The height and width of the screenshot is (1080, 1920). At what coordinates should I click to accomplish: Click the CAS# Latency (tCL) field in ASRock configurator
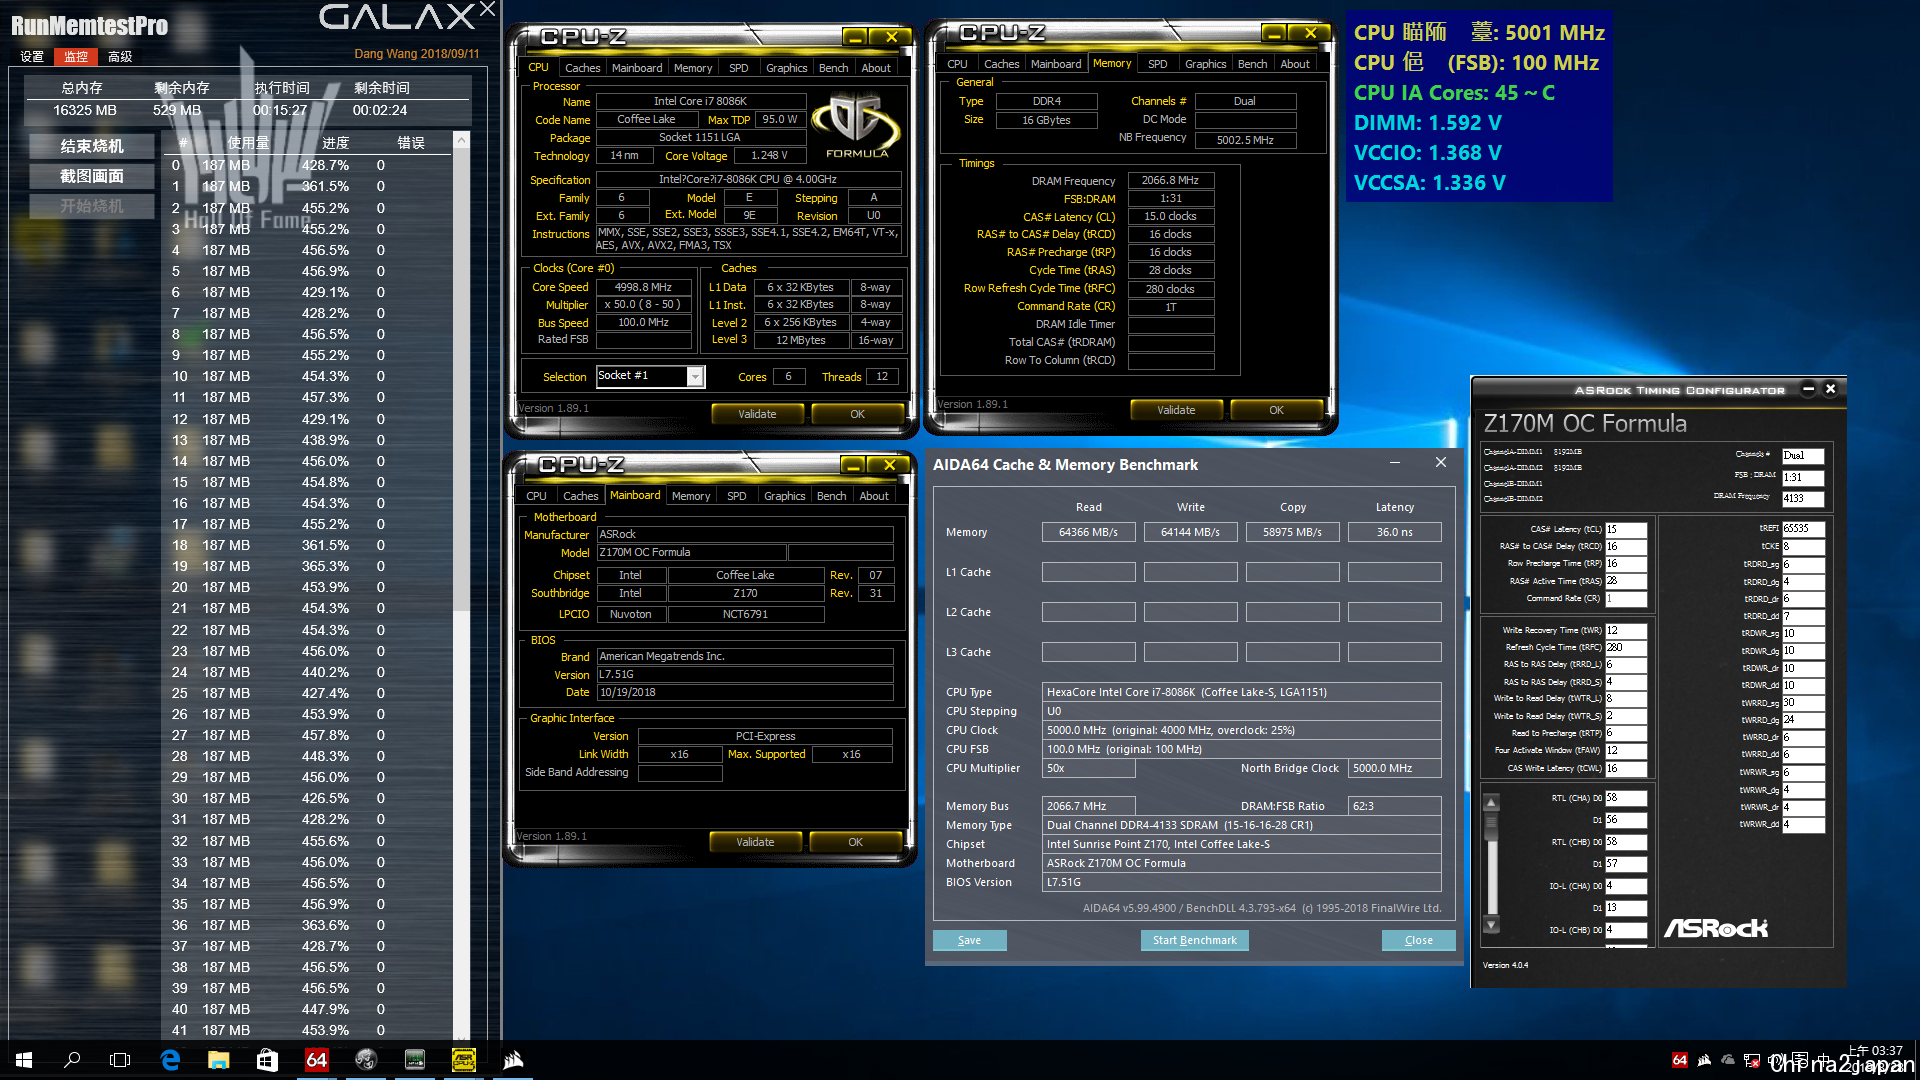1626,530
